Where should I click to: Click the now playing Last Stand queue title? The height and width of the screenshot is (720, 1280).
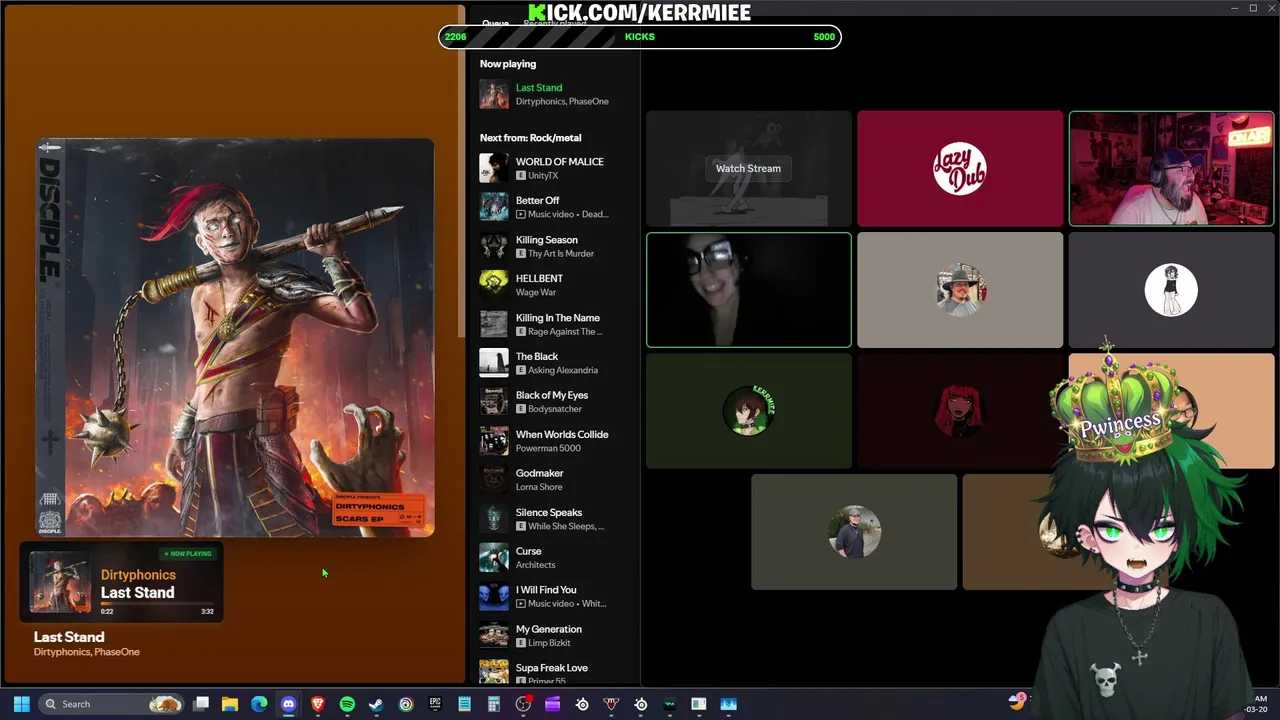click(x=539, y=87)
